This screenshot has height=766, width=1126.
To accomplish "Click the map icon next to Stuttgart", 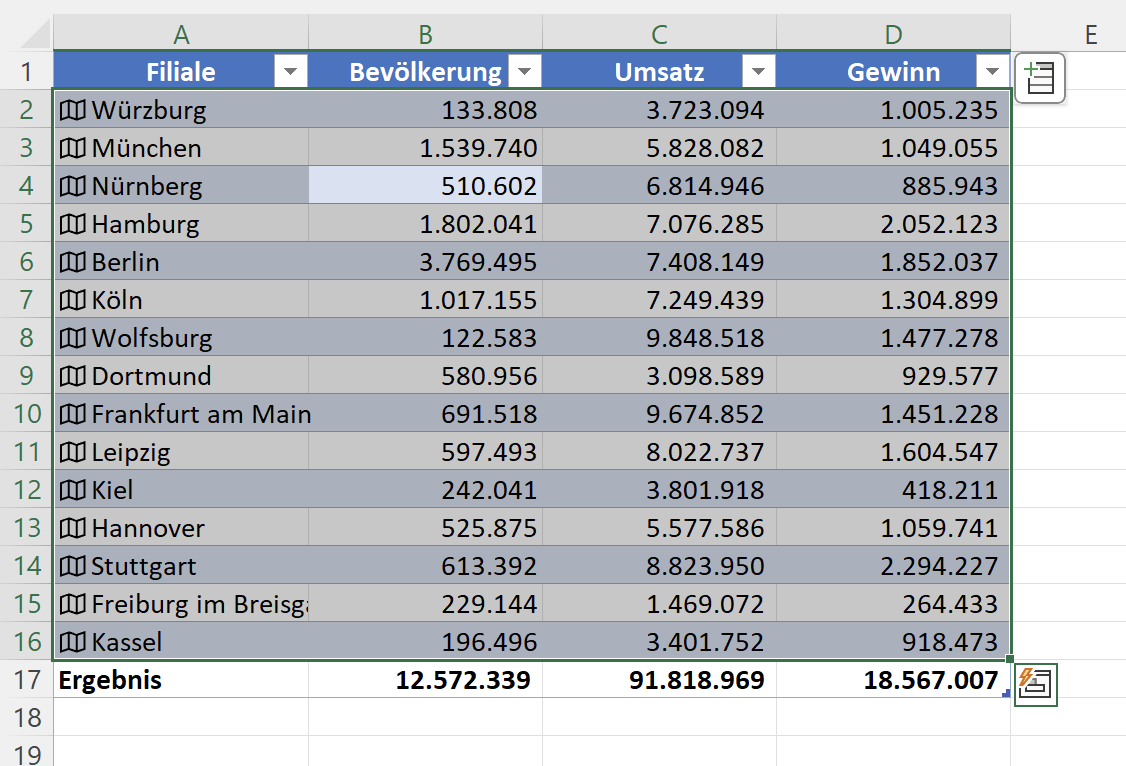I will click(x=73, y=566).
